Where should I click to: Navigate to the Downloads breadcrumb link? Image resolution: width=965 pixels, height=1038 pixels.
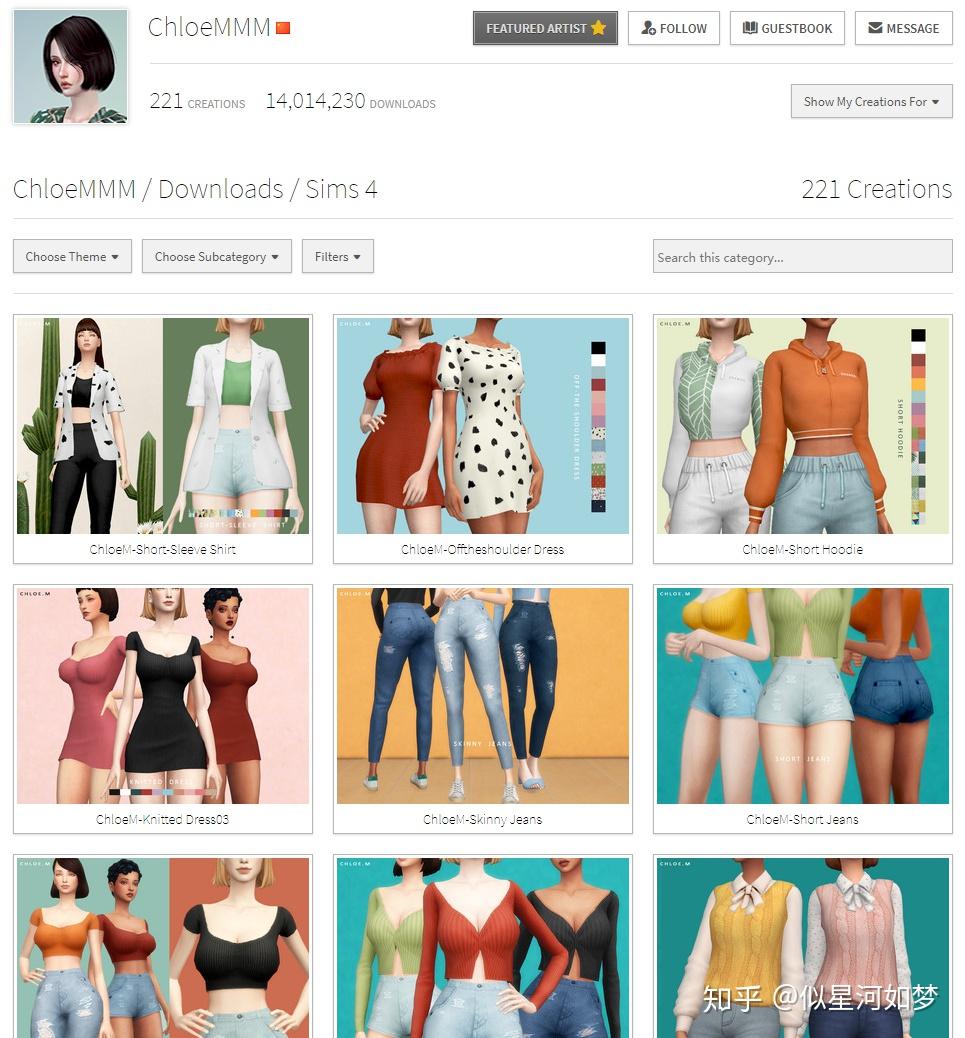tap(225, 189)
